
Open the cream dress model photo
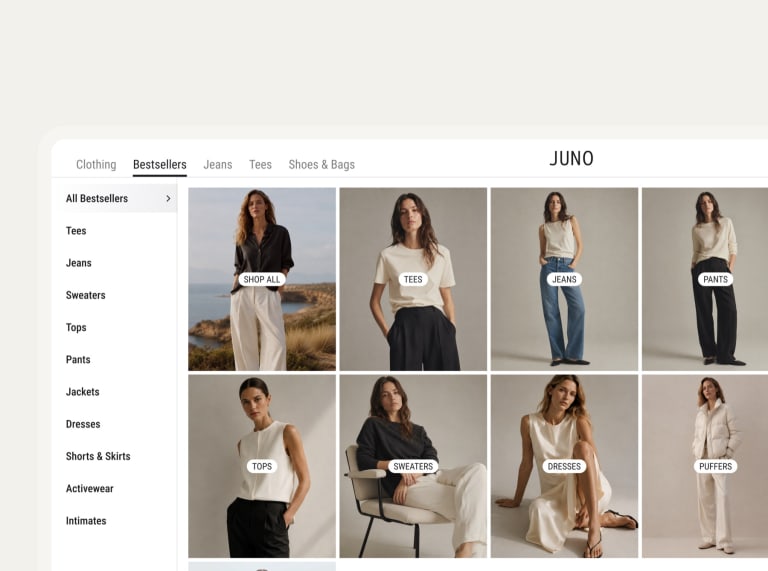coord(564,466)
